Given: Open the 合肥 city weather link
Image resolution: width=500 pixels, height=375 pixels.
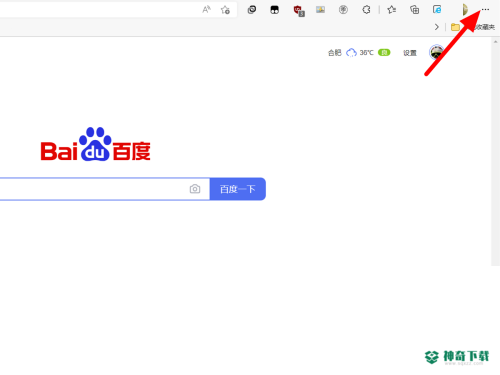Looking at the screenshot, I should [335, 53].
